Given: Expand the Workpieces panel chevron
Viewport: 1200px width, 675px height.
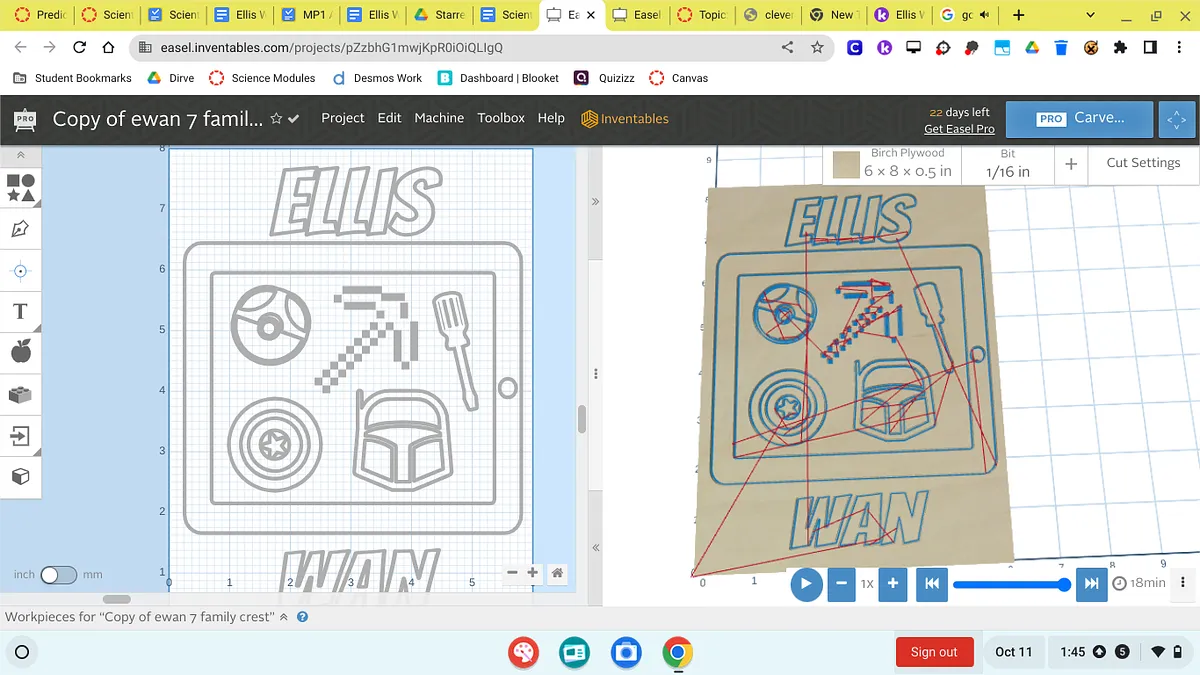Looking at the screenshot, I should [x=283, y=617].
